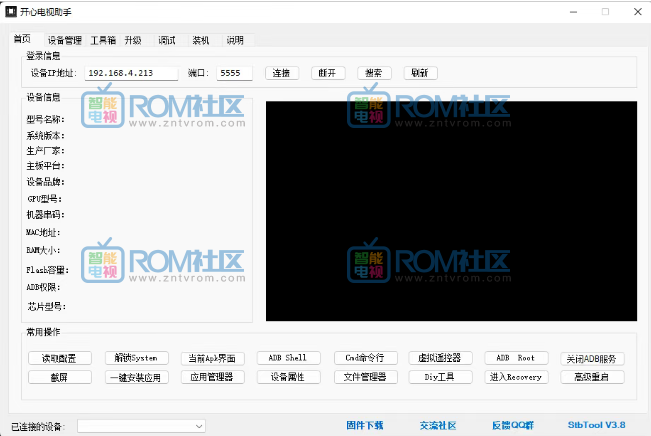Open the 虚拟遥控器 virtual remote
Image resolution: width=651 pixels, height=436 pixels.
coord(441,358)
